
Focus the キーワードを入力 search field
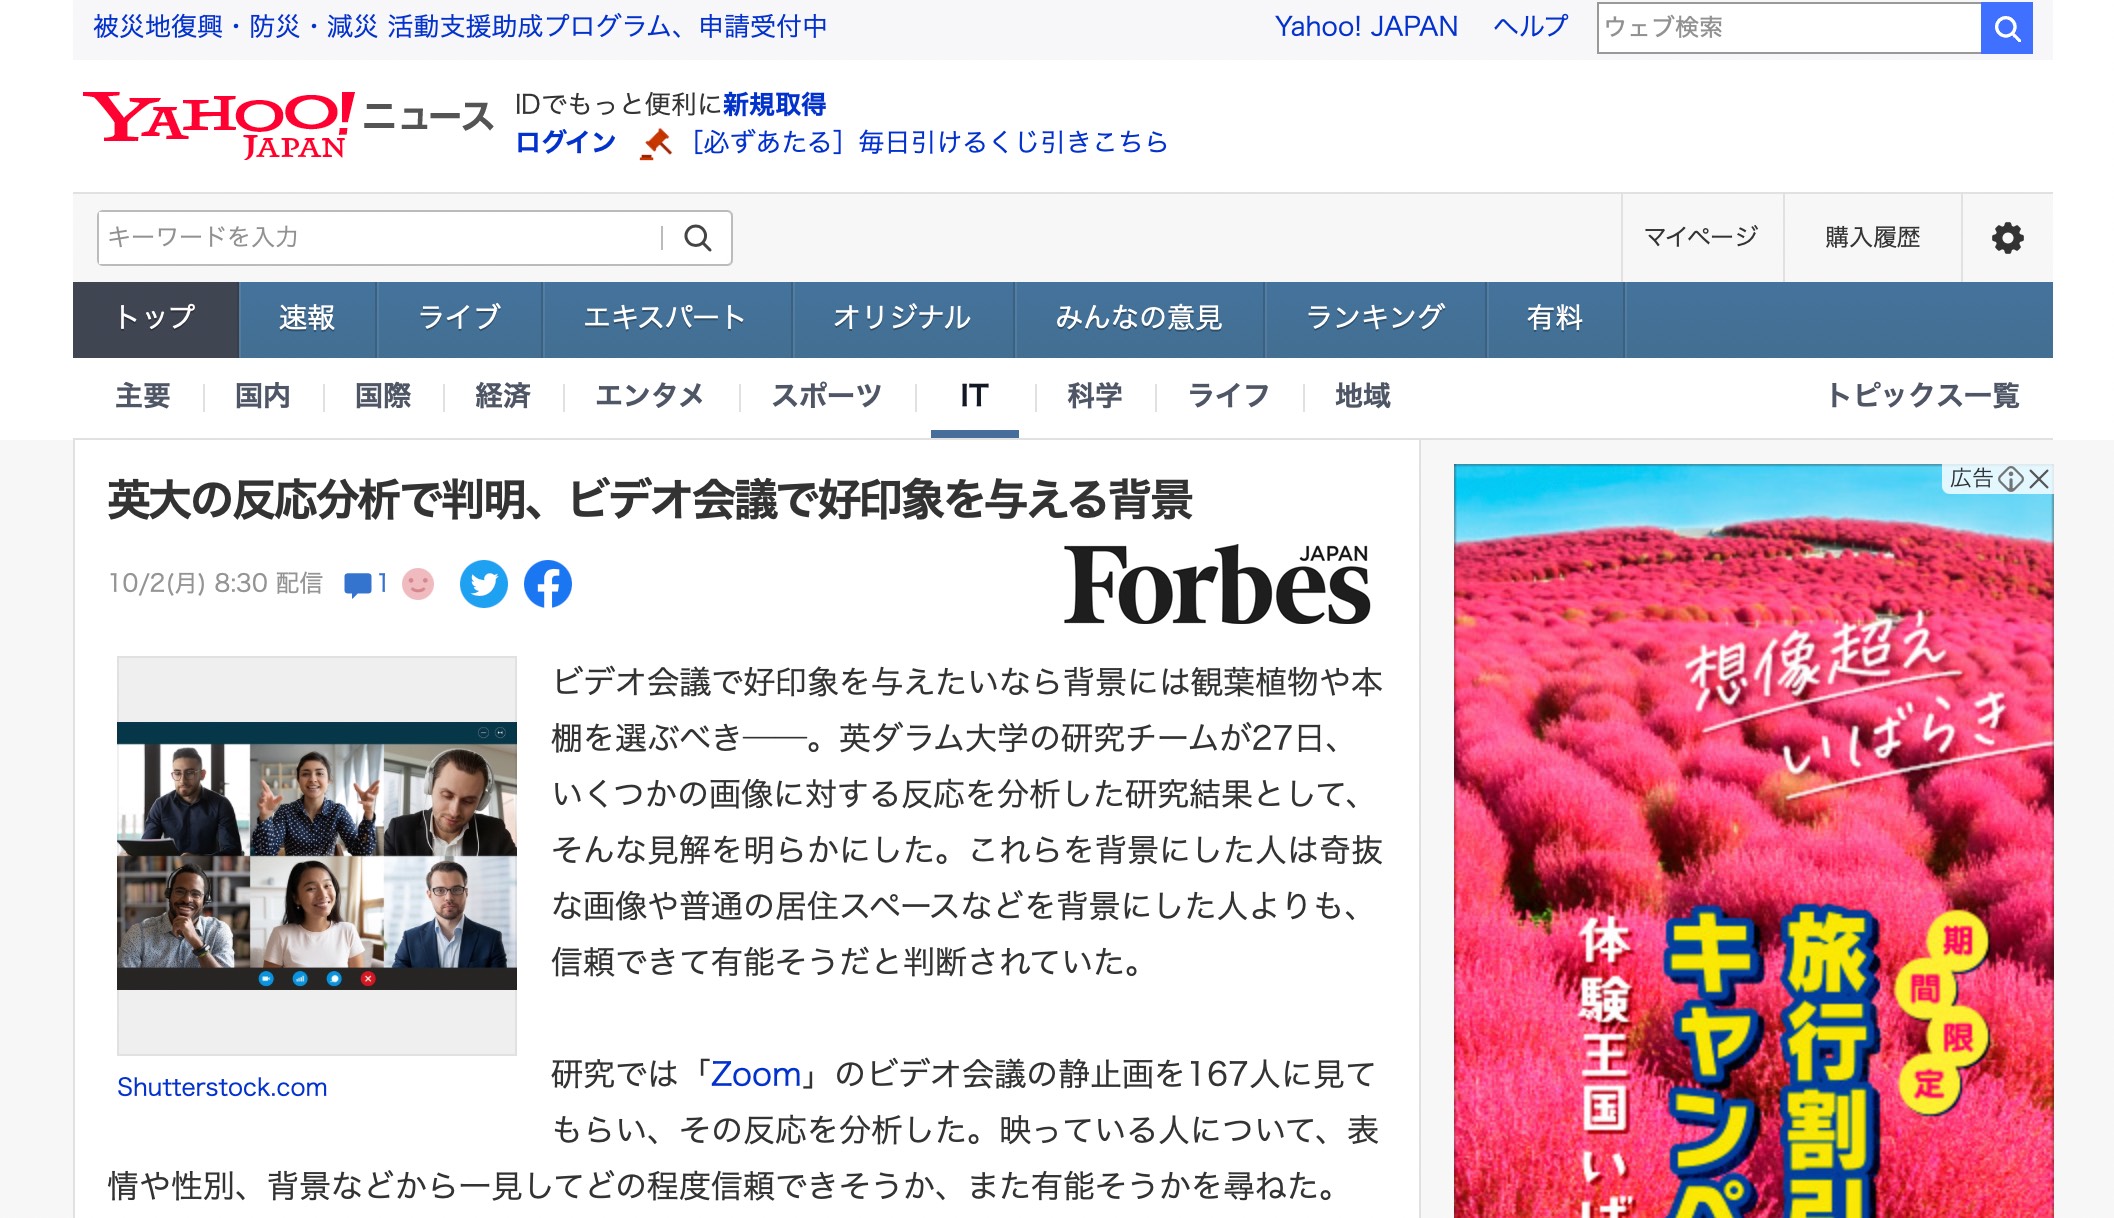point(380,238)
